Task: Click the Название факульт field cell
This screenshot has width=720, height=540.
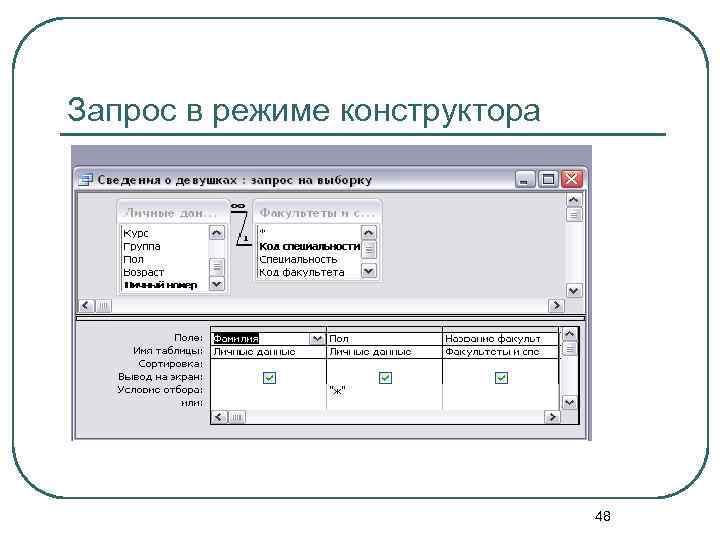Action: click(x=501, y=339)
